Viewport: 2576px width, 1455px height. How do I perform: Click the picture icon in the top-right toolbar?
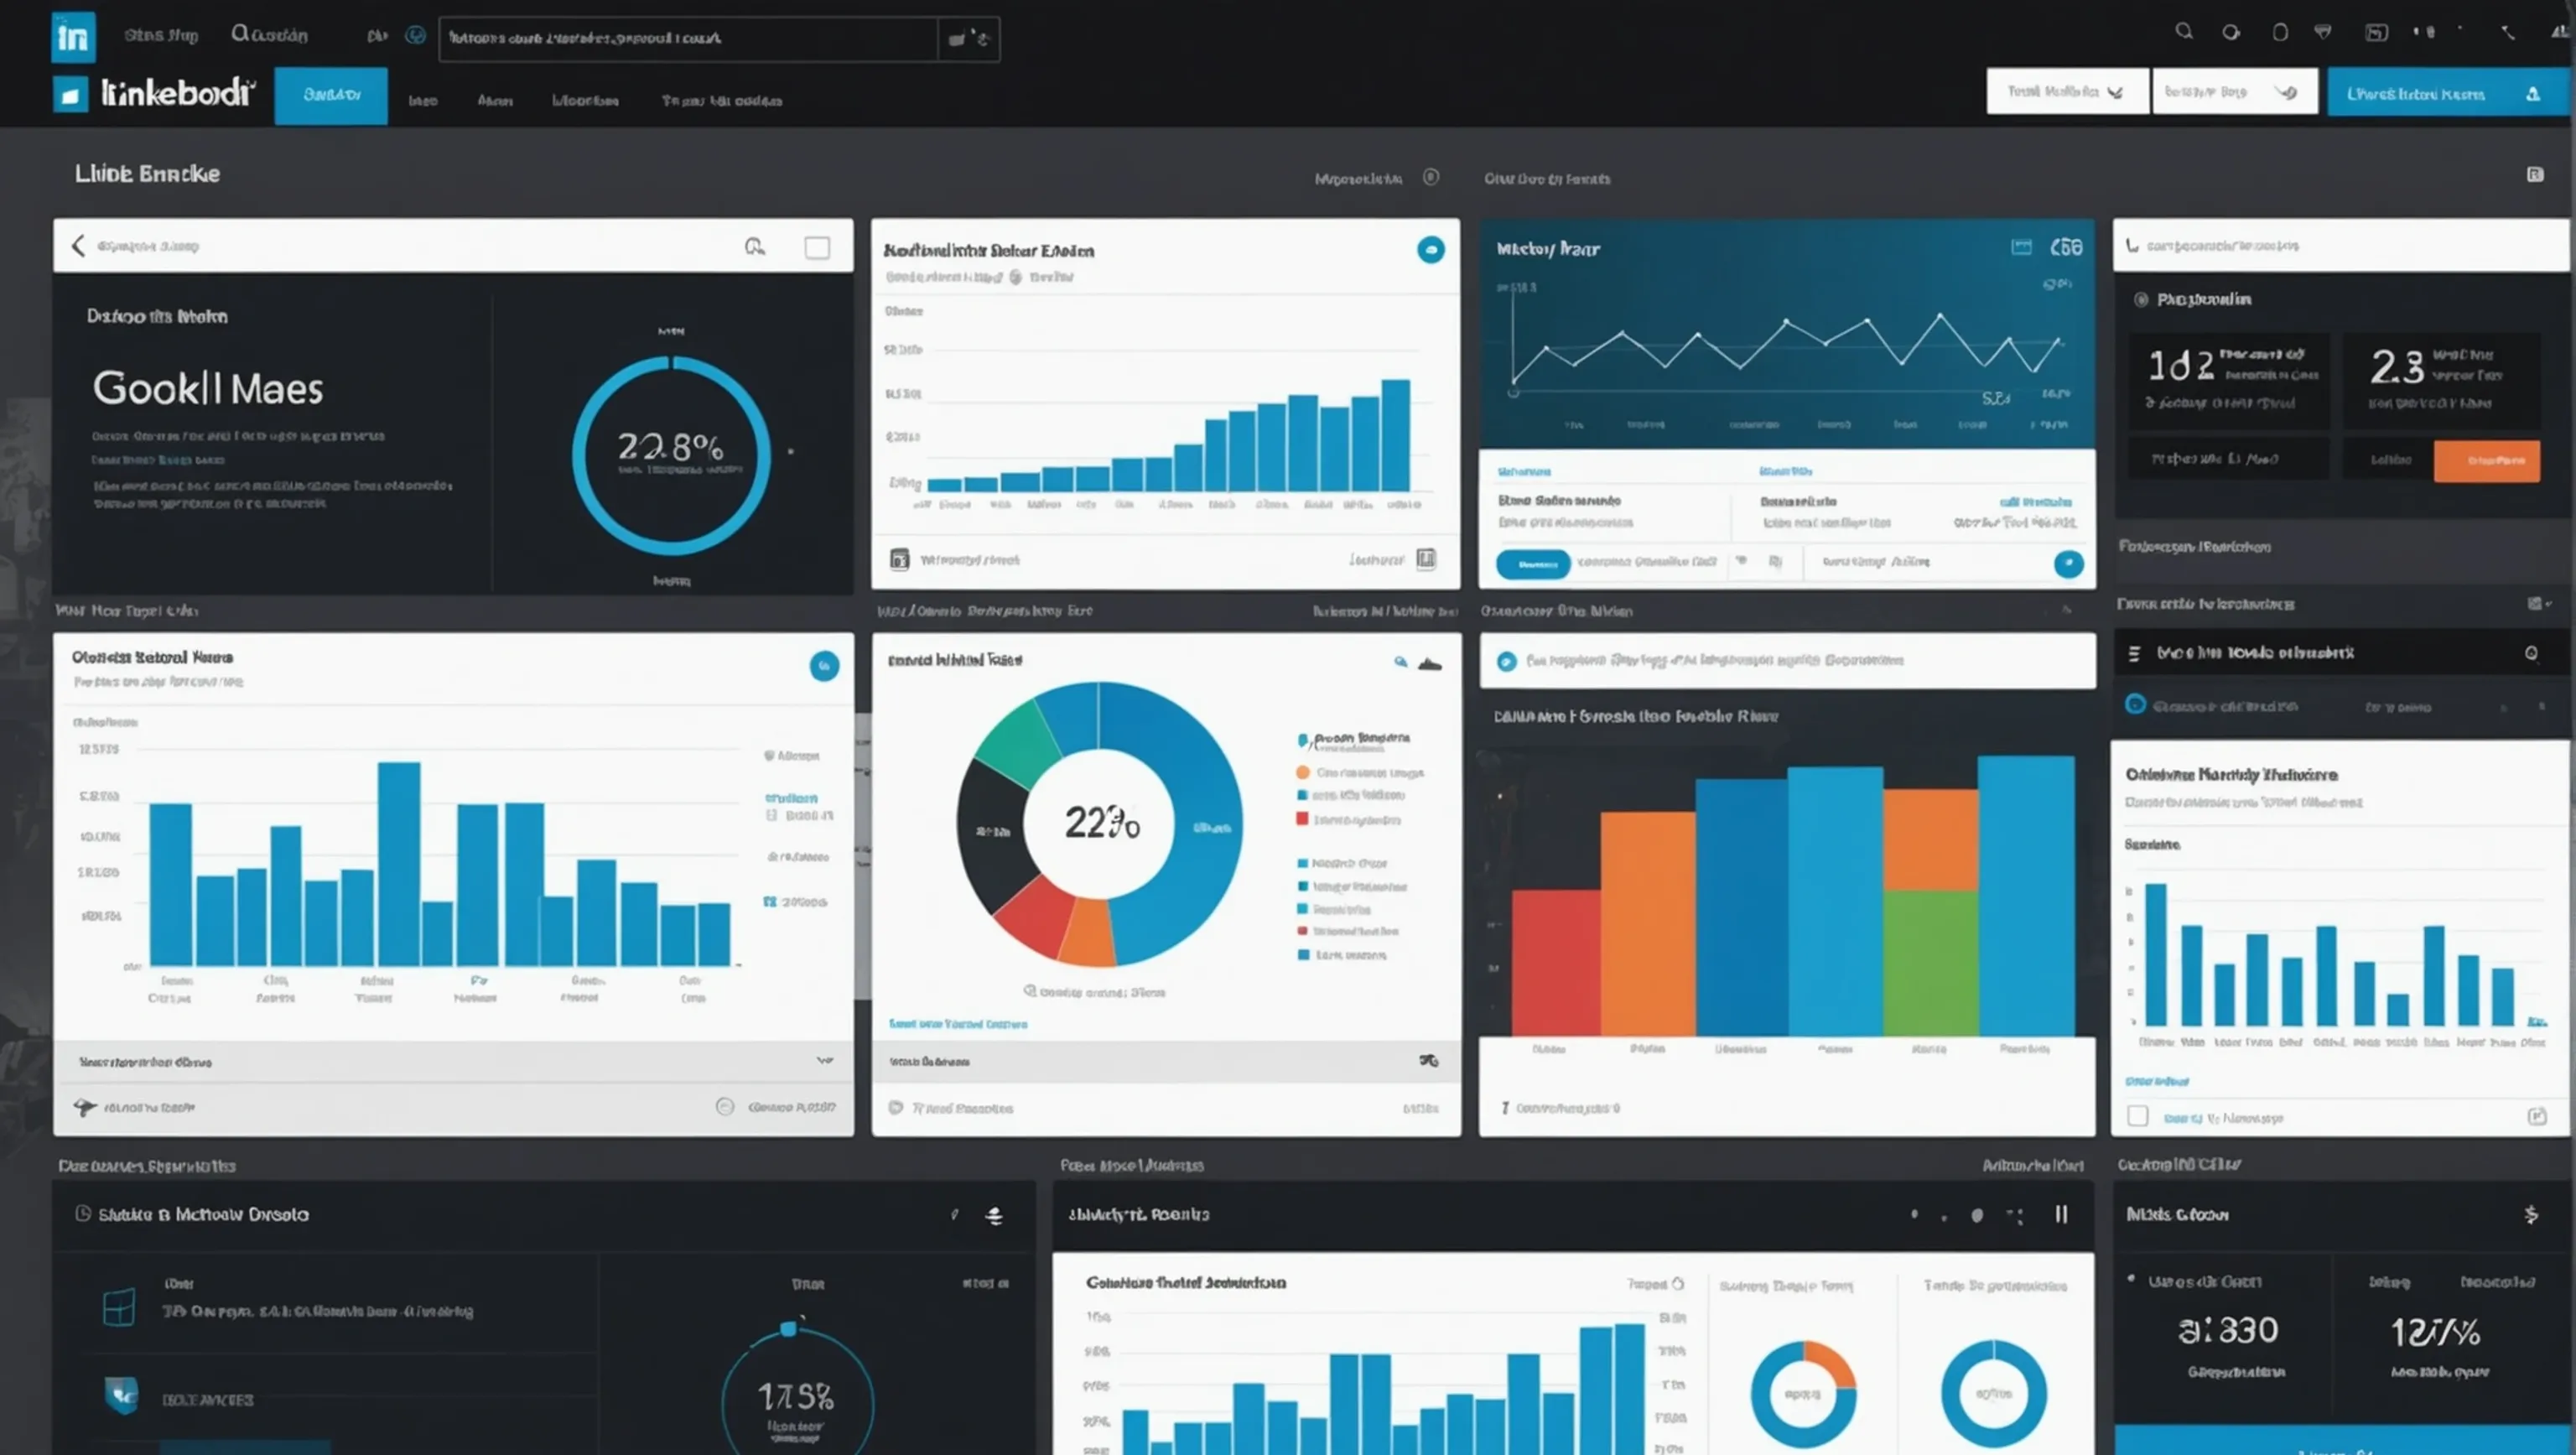pos(2376,32)
